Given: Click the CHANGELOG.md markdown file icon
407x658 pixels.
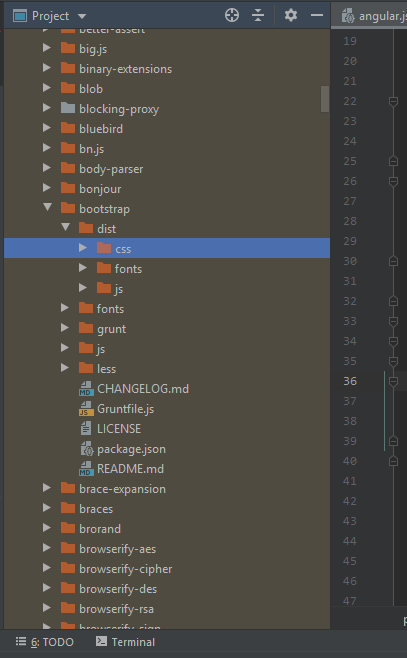Looking at the screenshot, I should (x=86, y=389).
